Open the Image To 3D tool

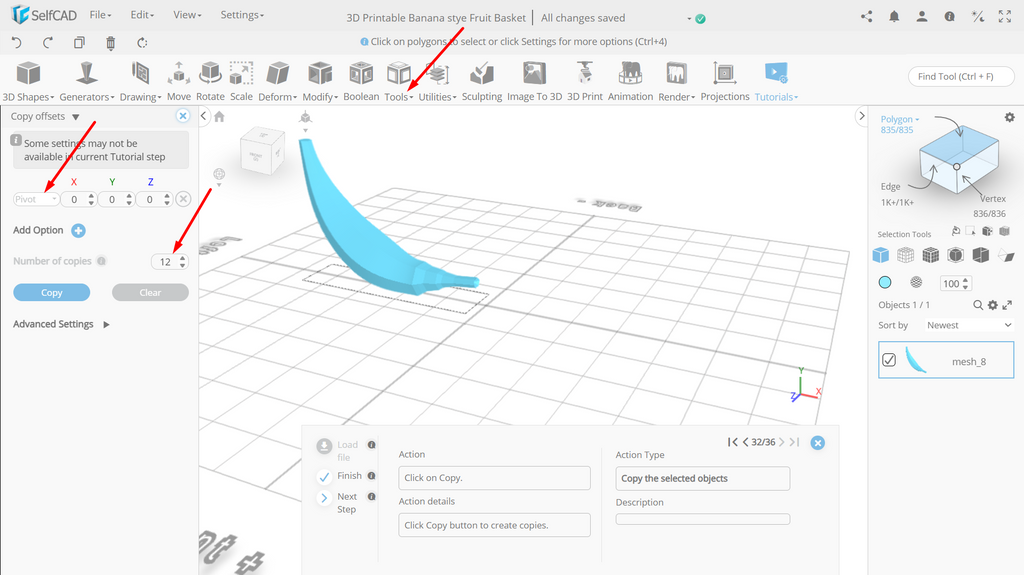click(x=534, y=82)
